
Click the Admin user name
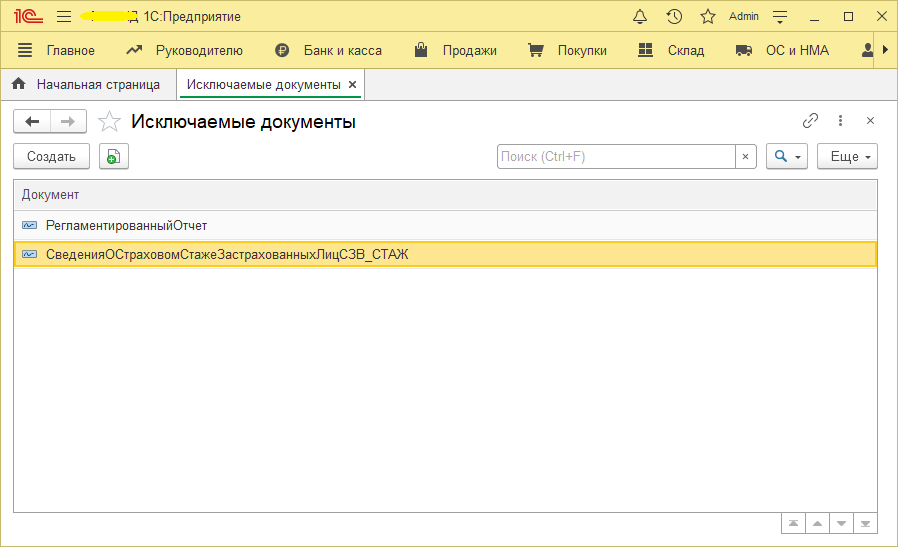coord(743,17)
